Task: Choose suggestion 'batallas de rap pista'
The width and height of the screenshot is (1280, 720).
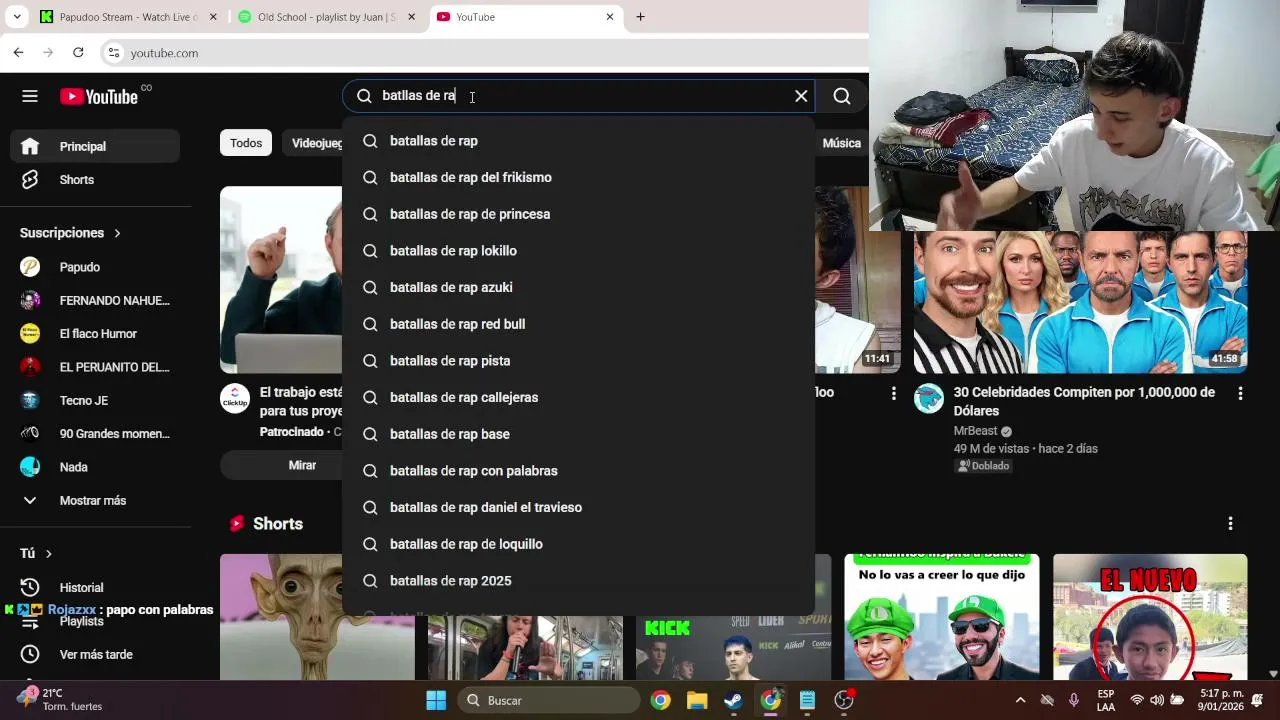Action: coord(578,361)
